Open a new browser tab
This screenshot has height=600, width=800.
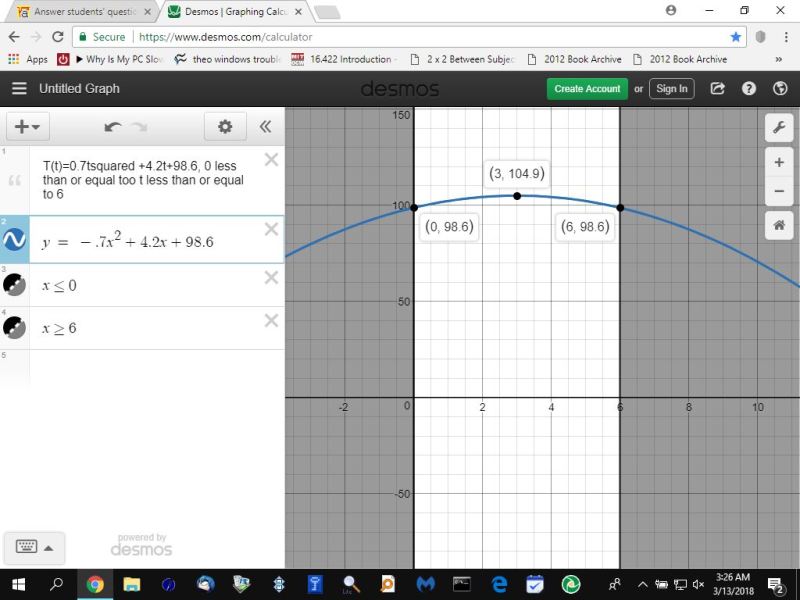point(327,13)
